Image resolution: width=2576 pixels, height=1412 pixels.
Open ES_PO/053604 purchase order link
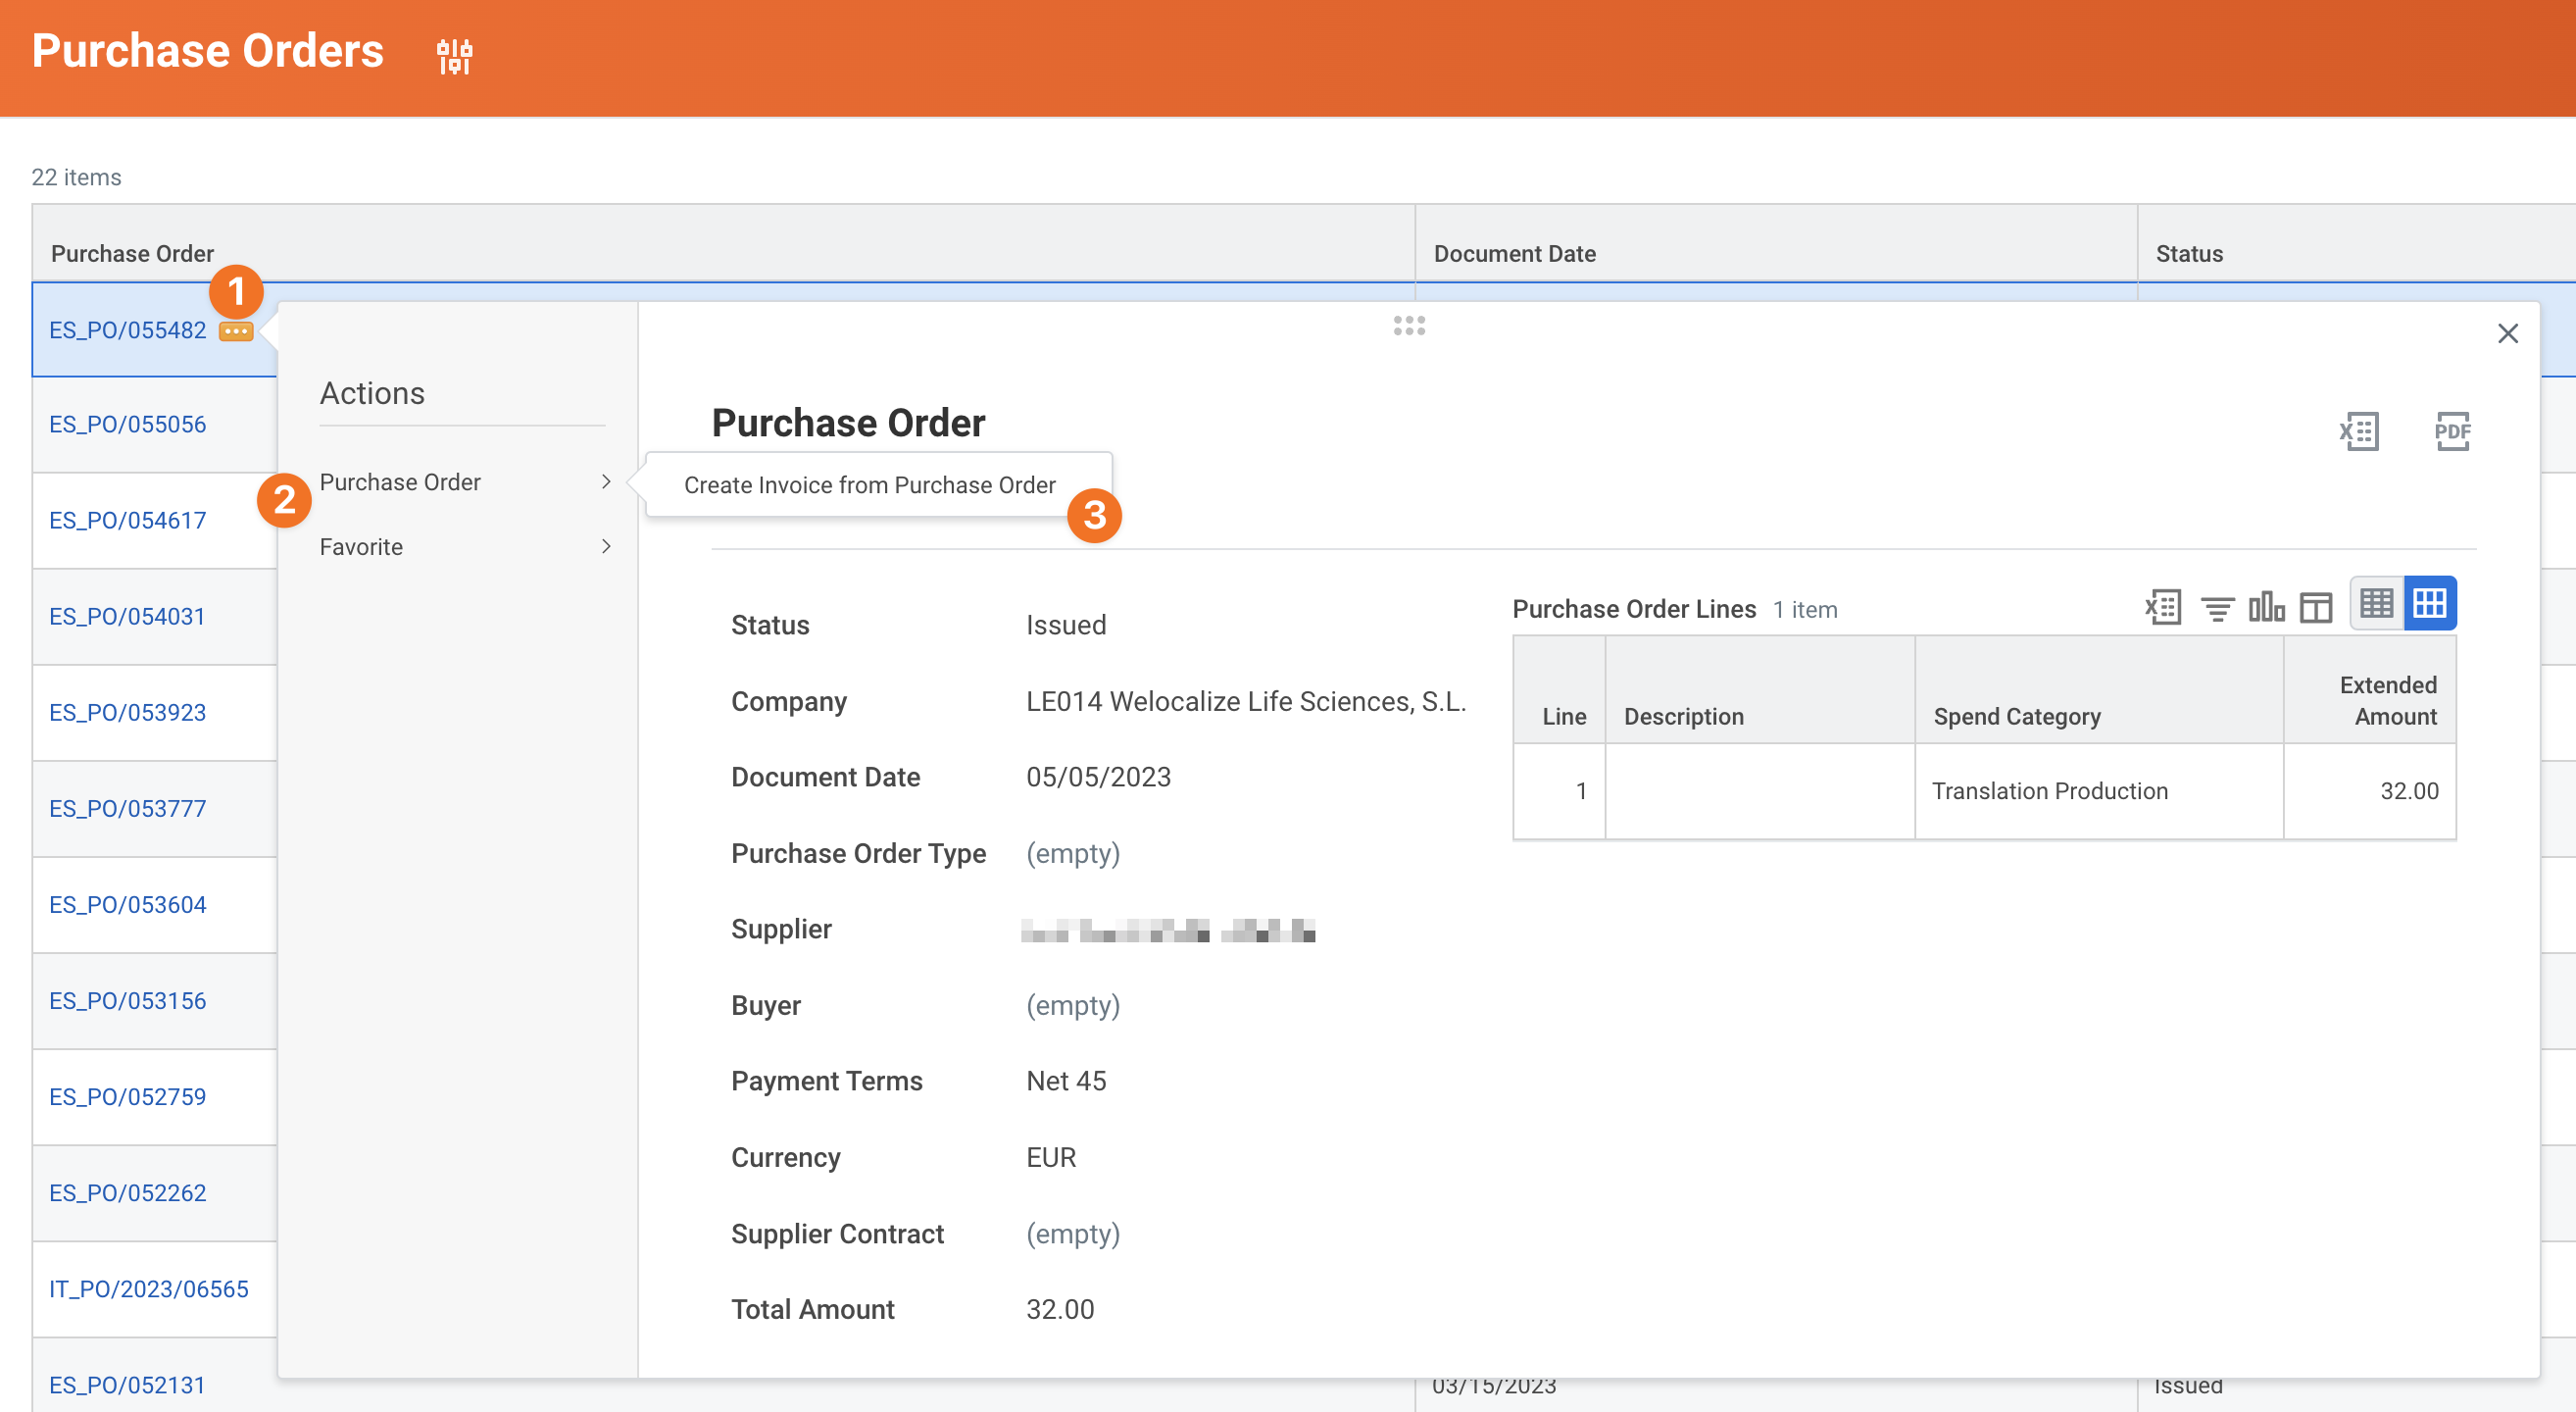pos(128,905)
